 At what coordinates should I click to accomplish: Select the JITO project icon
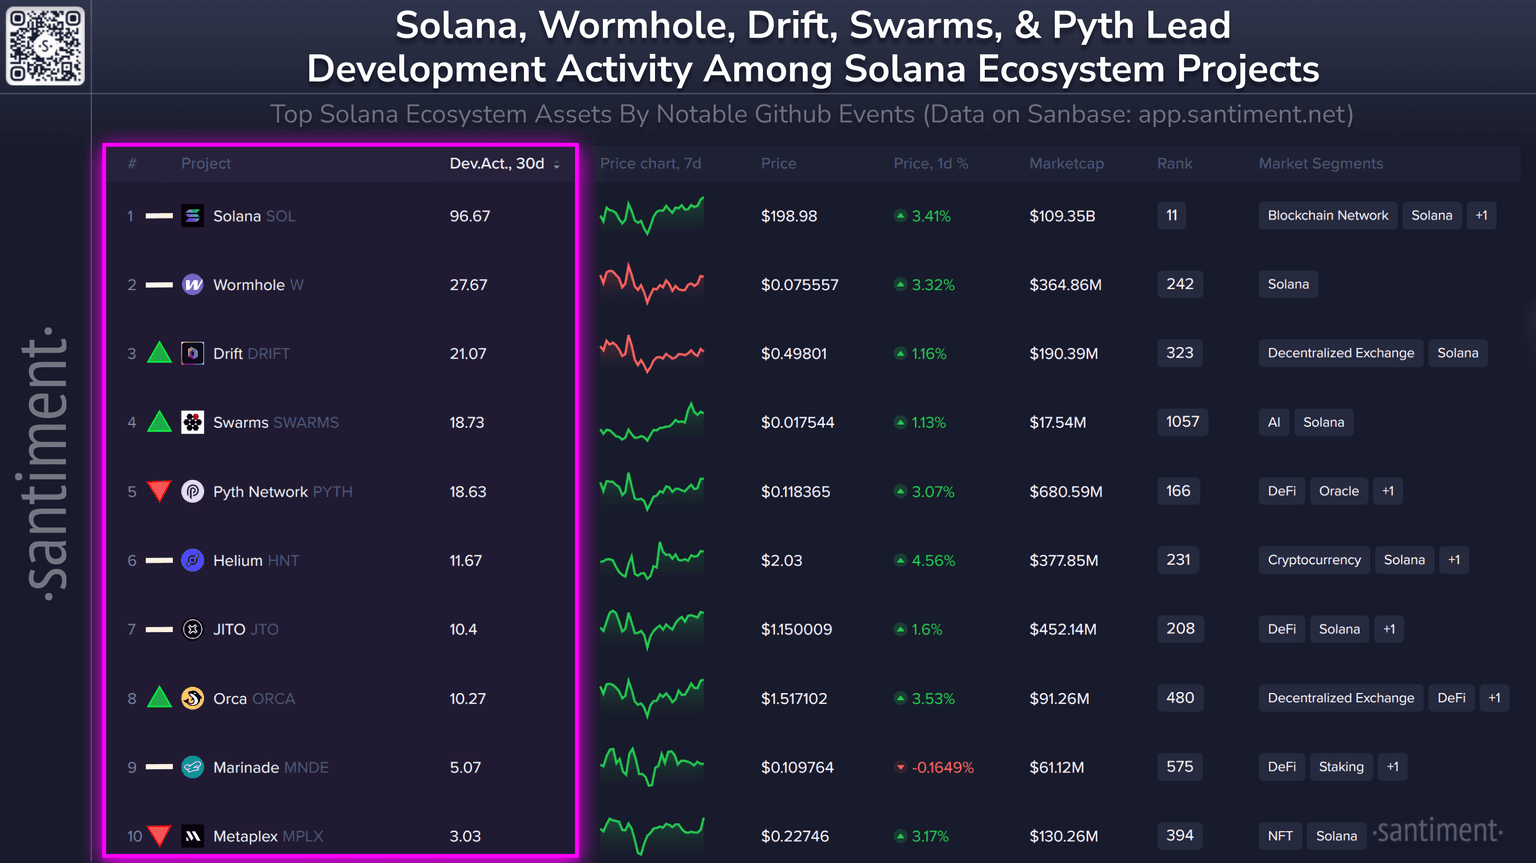pos(192,630)
